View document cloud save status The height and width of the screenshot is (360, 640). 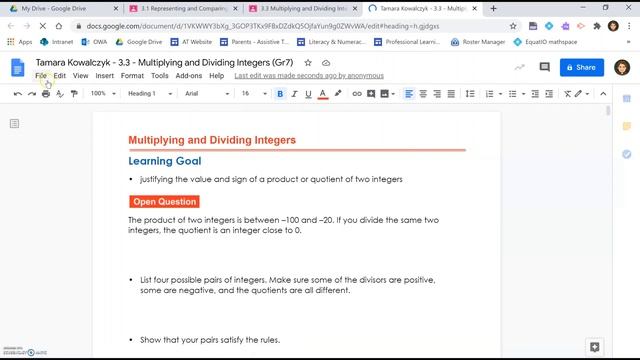[326, 63]
